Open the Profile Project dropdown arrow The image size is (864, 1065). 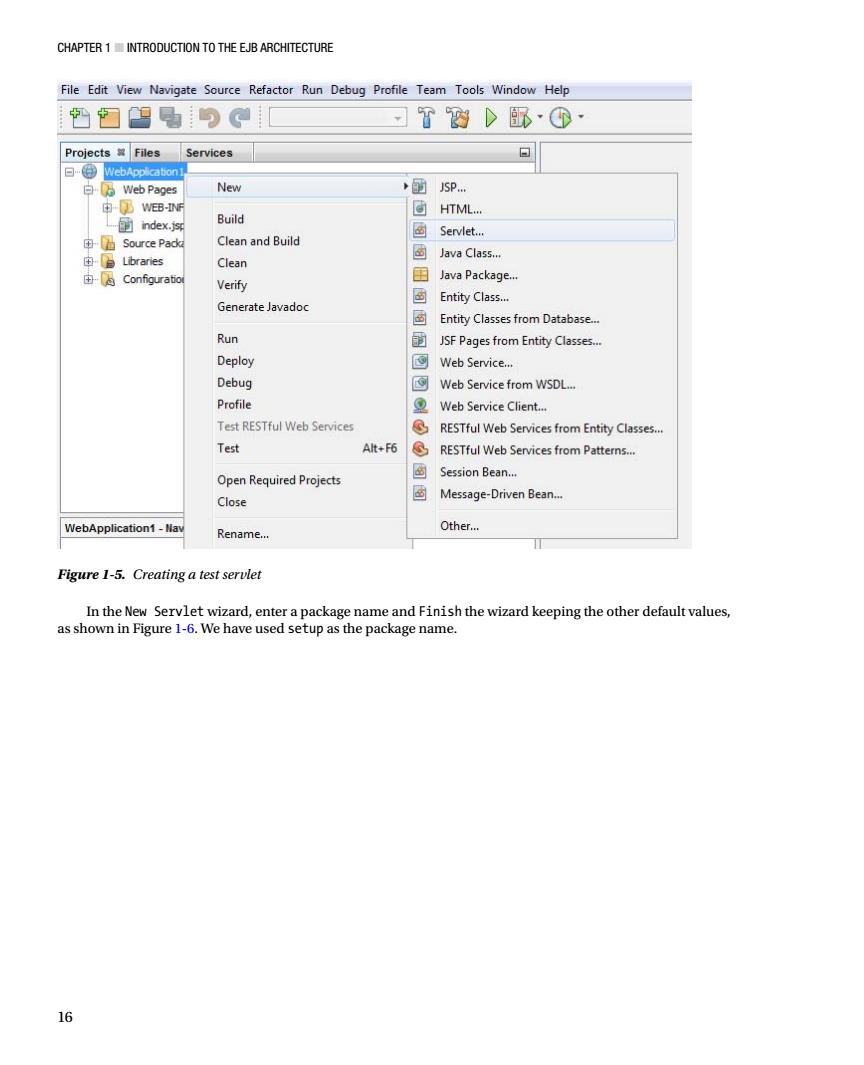point(581,117)
